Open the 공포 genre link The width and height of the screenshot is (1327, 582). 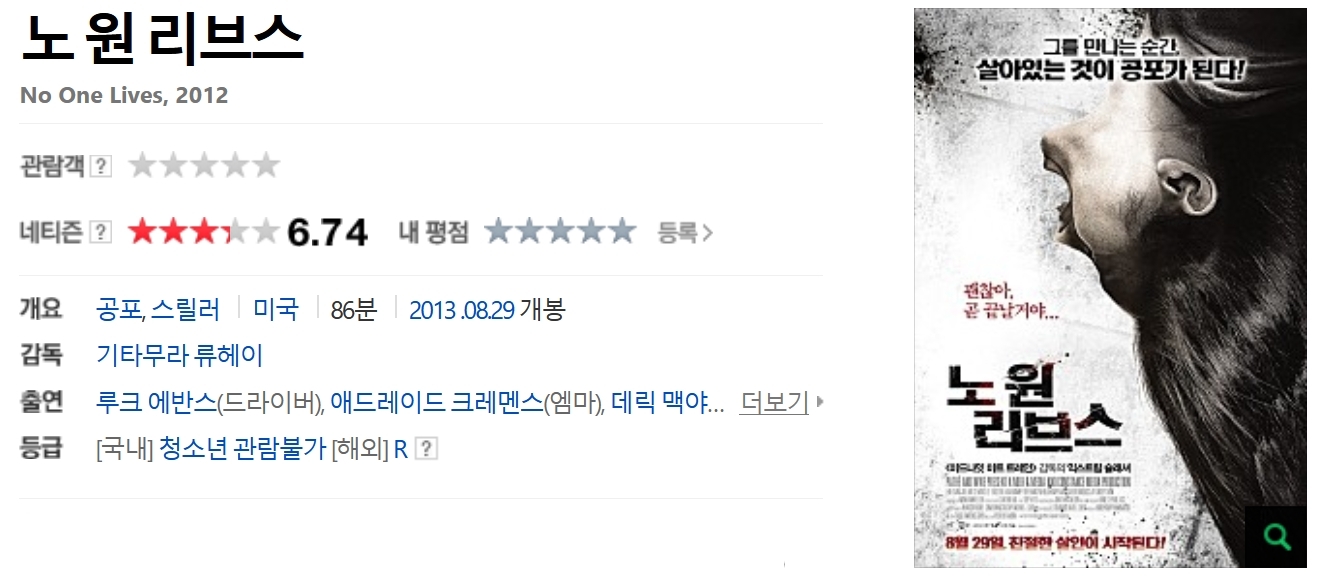tap(119, 309)
